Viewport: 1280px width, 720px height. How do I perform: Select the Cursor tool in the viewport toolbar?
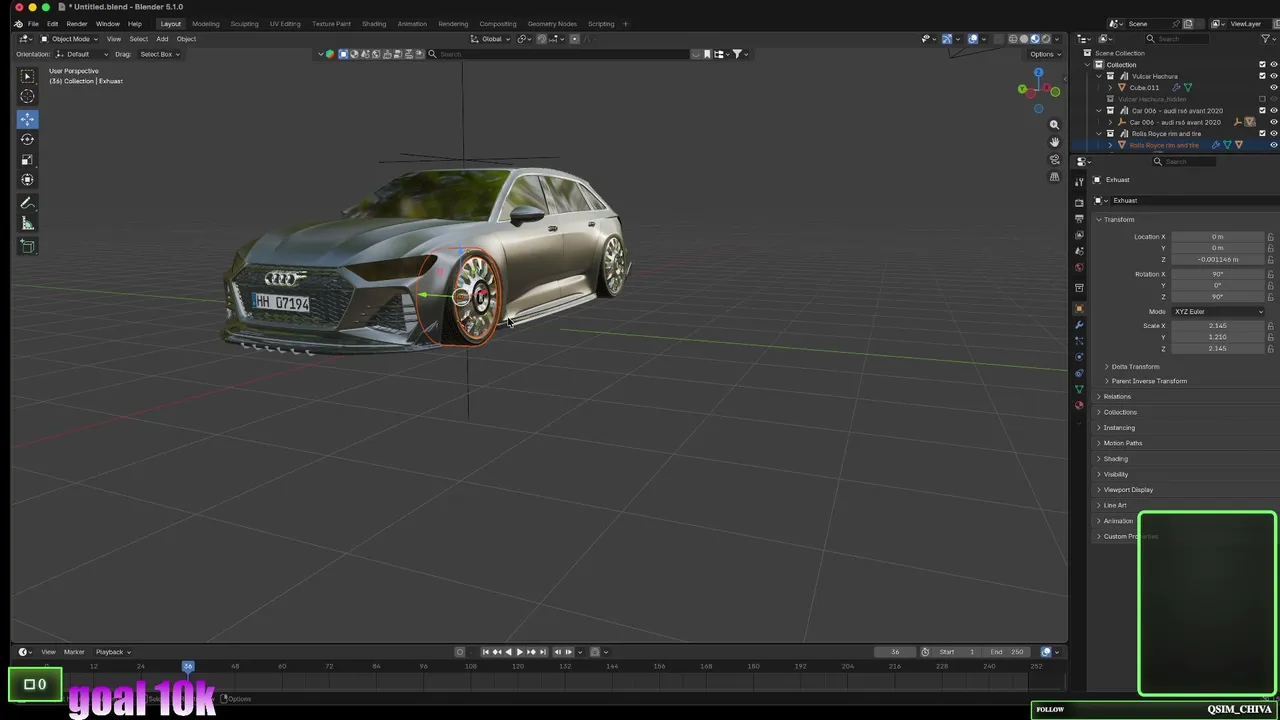[27, 96]
